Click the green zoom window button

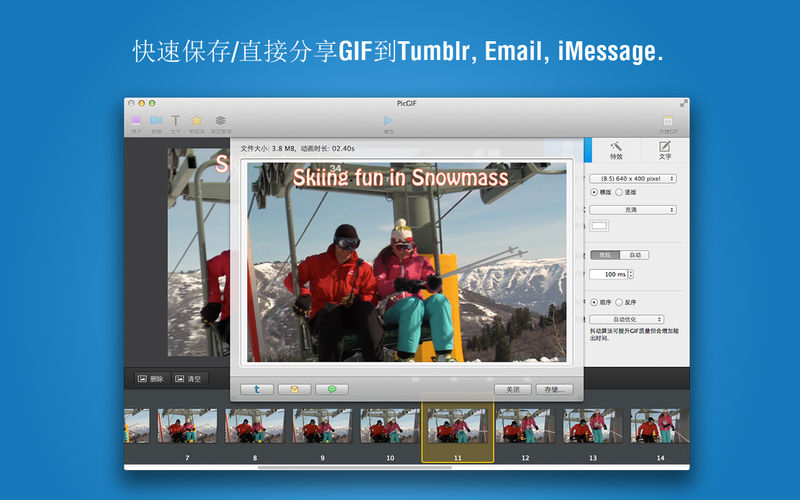[x=152, y=103]
